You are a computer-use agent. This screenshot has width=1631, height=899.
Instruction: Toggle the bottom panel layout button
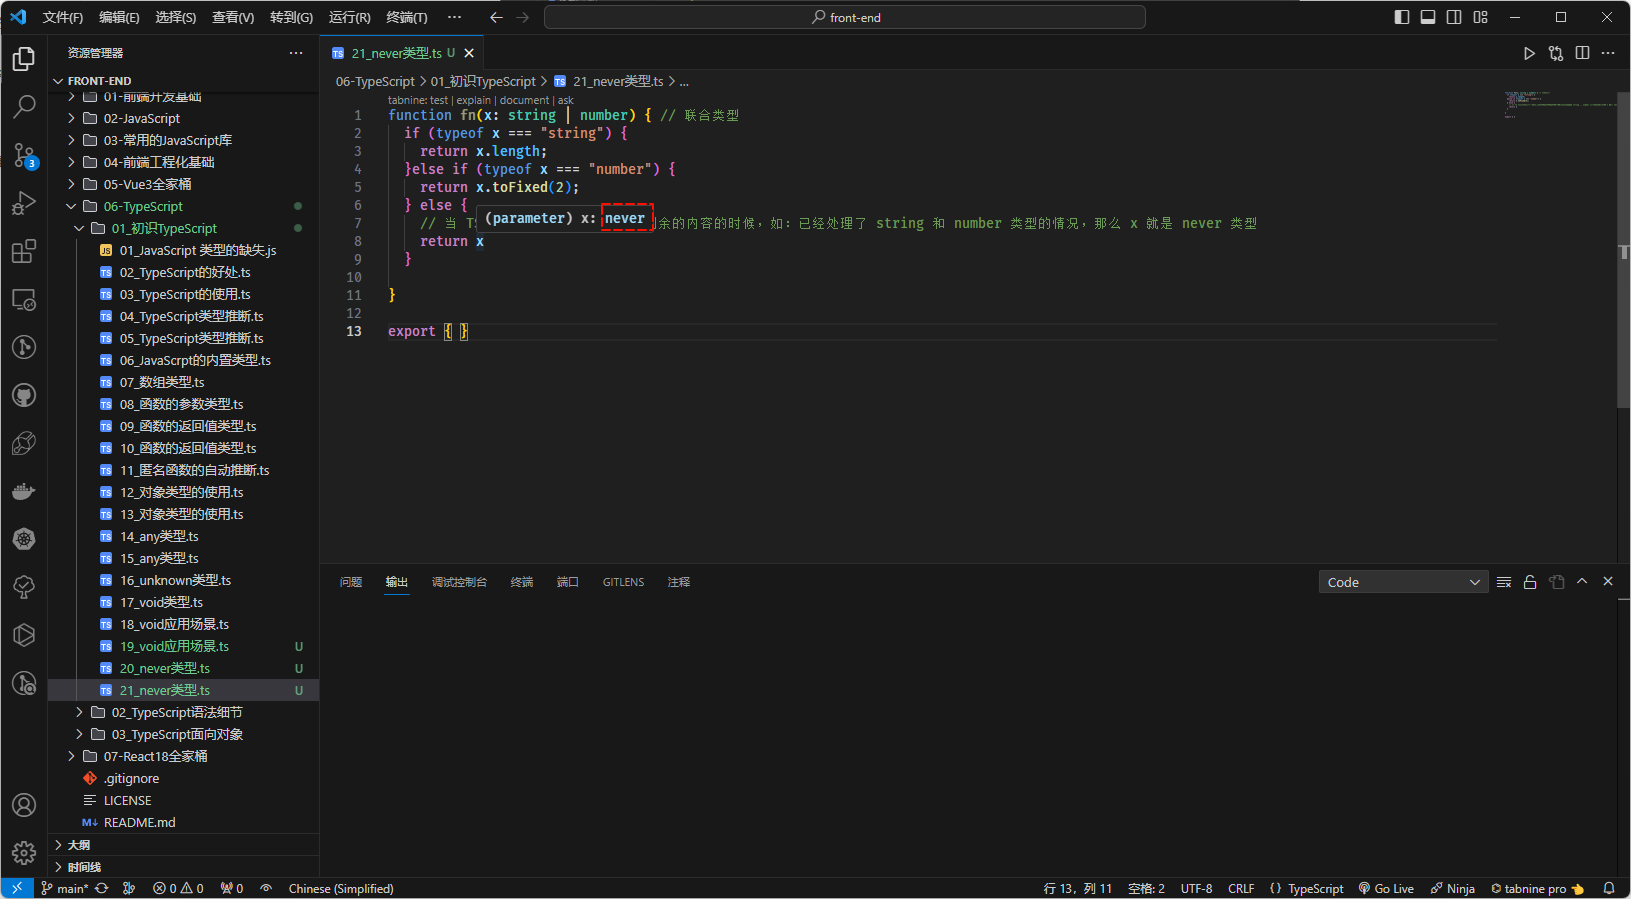click(1428, 17)
